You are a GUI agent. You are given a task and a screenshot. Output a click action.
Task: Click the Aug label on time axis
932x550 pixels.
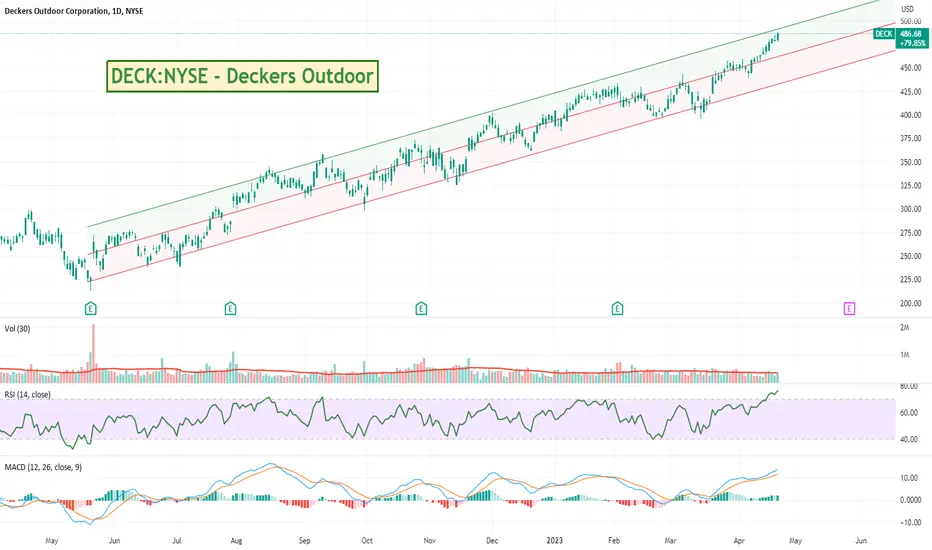click(x=237, y=541)
